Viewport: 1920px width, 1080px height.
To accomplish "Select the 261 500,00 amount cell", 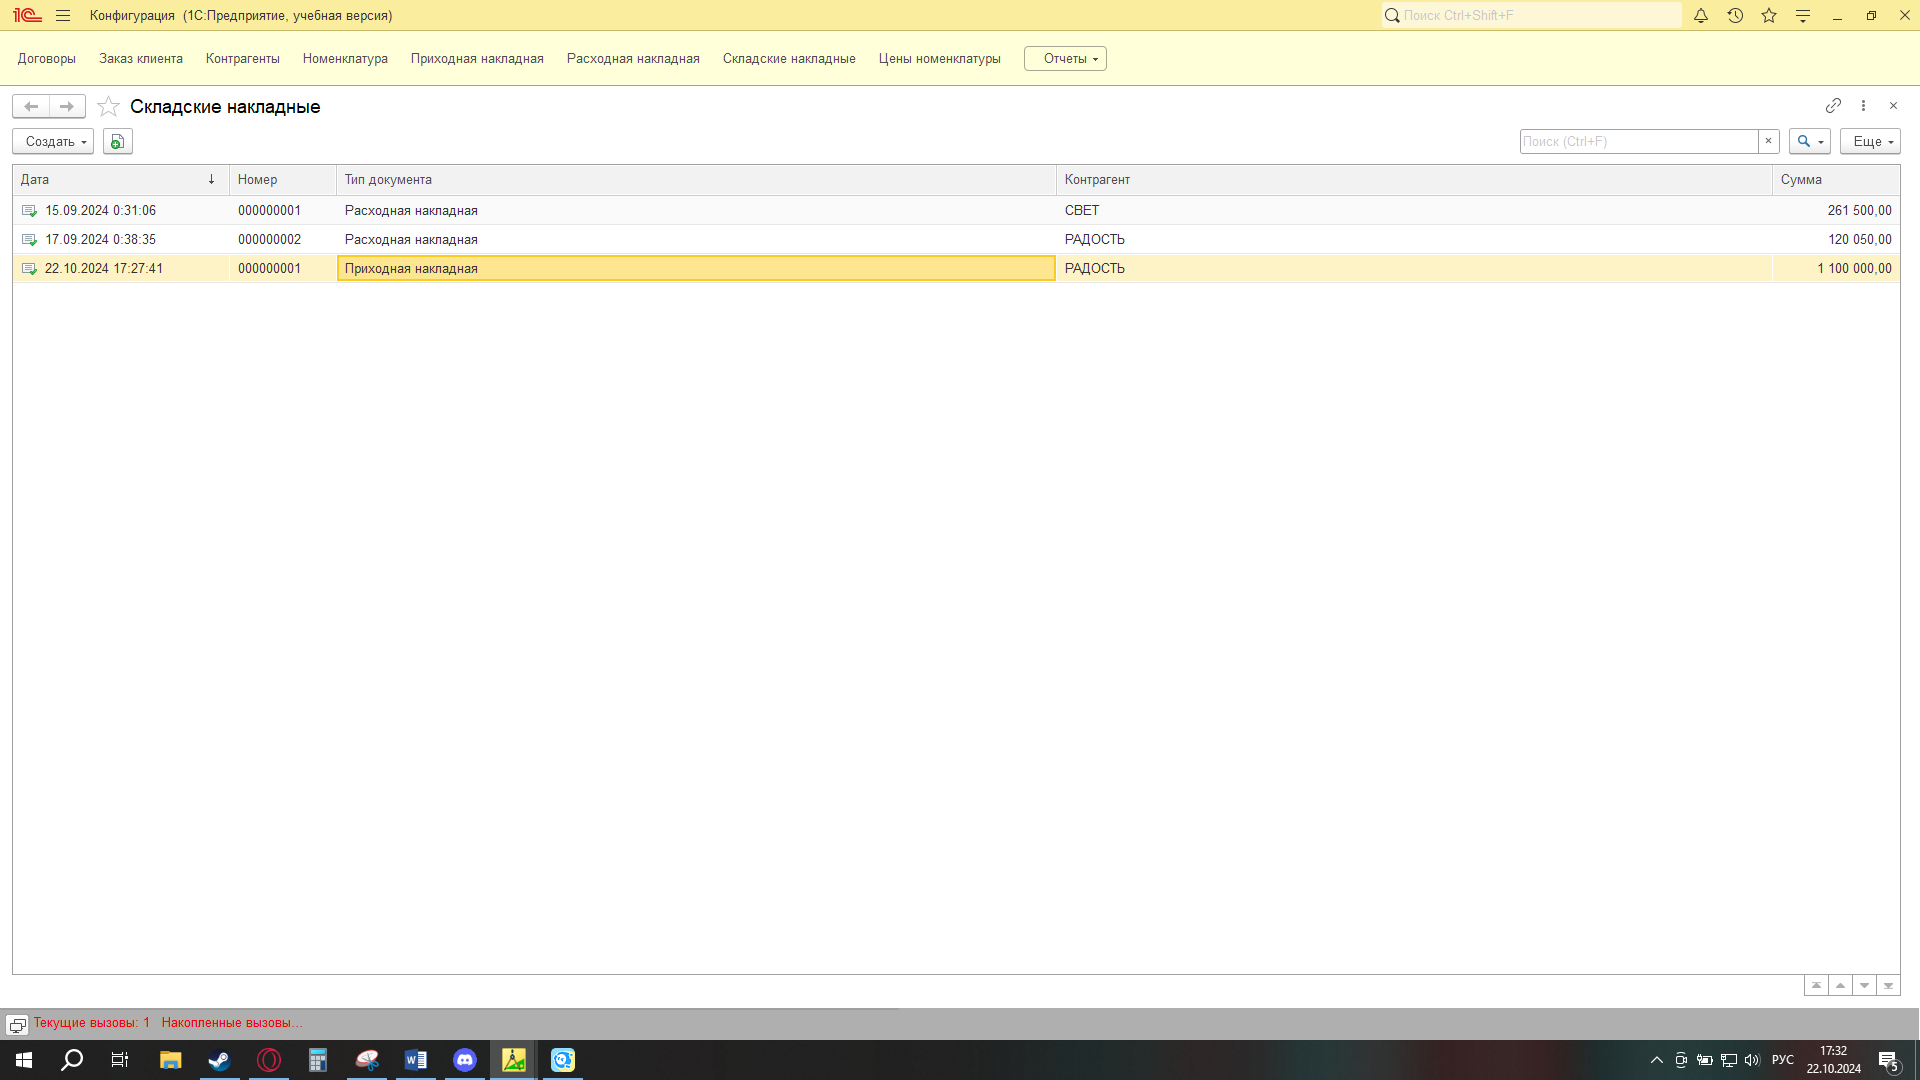I will [1836, 210].
